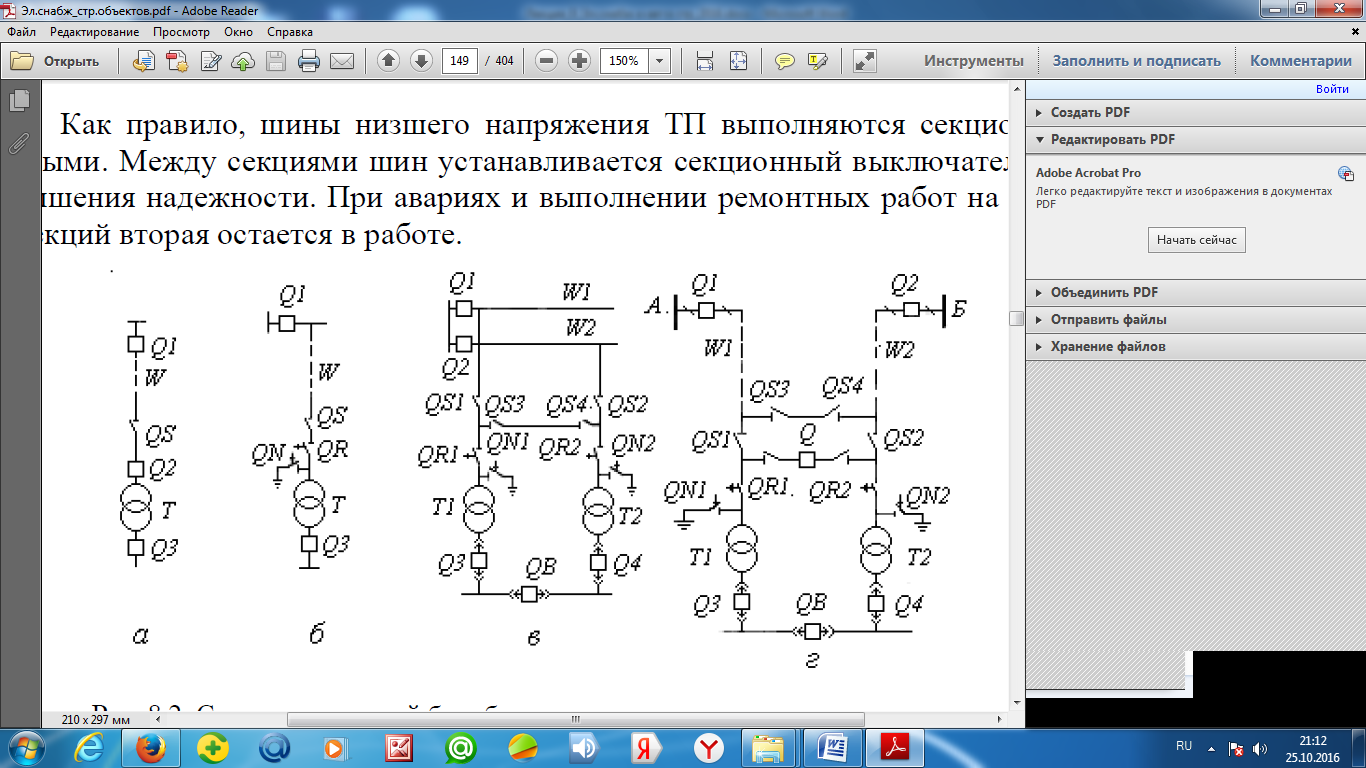Open Windows Explorer folder in taskbar
The height and width of the screenshot is (768, 1366).
pyautogui.click(x=770, y=747)
